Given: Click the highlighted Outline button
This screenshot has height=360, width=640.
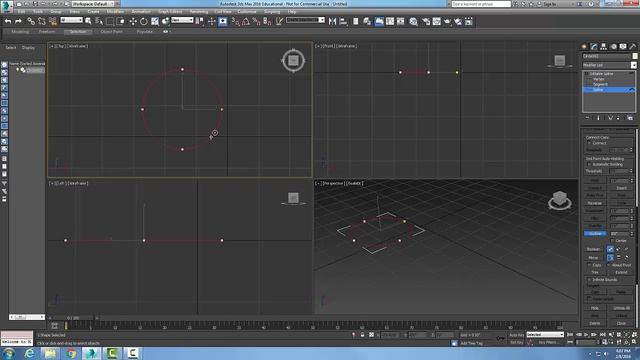Looking at the screenshot, I should [x=595, y=233].
